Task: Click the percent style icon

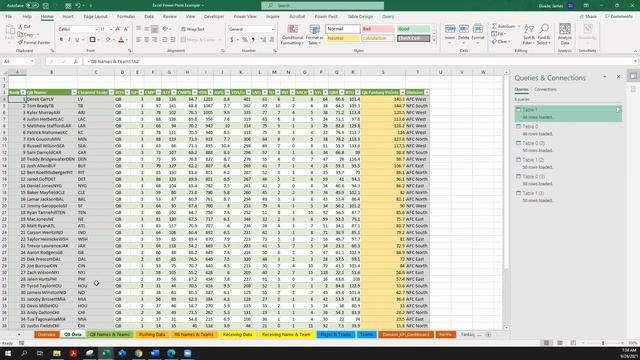Action: pos(245,40)
